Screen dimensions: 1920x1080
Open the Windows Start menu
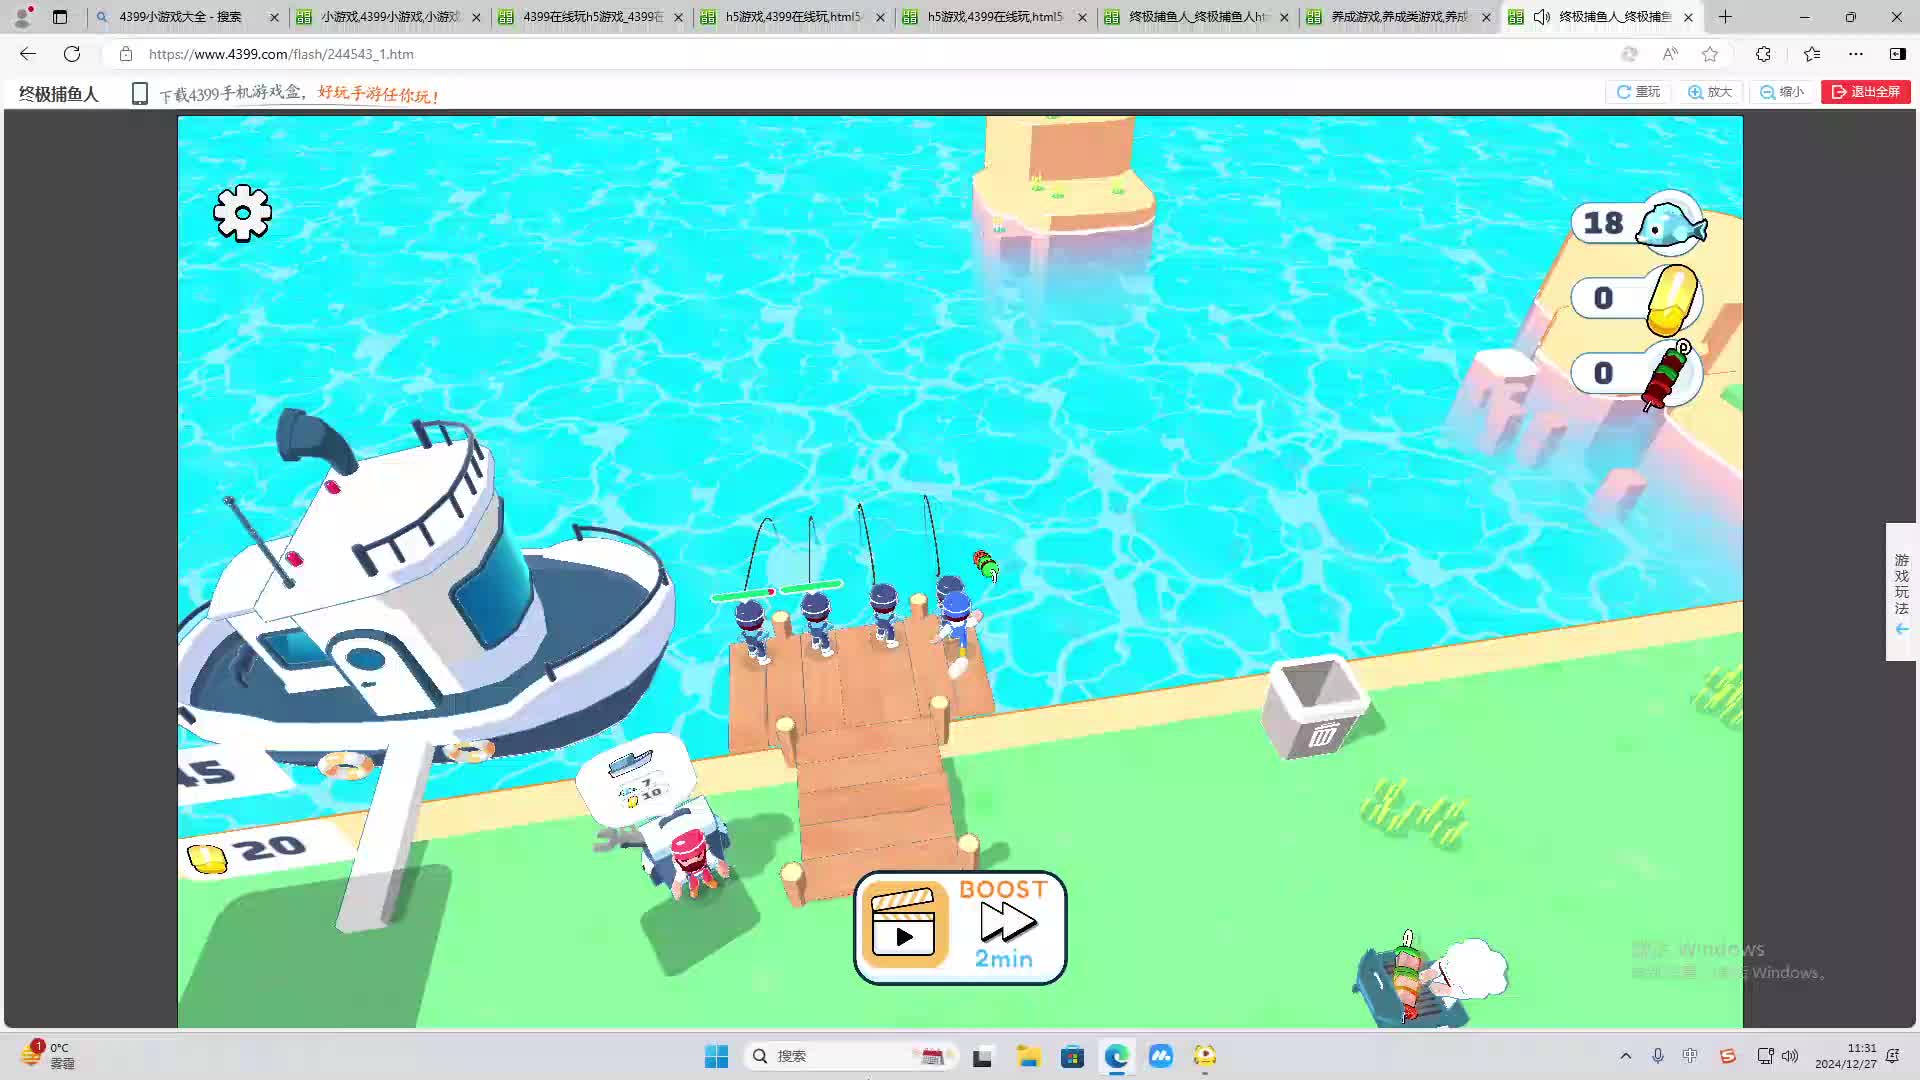tap(716, 1056)
